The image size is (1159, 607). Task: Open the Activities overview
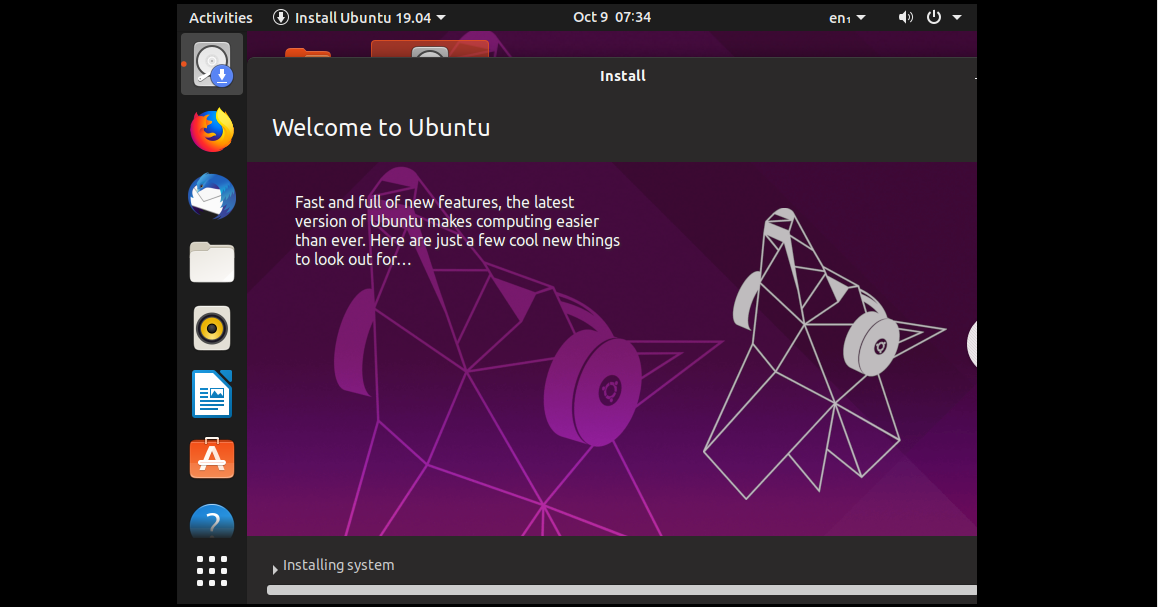(x=220, y=17)
